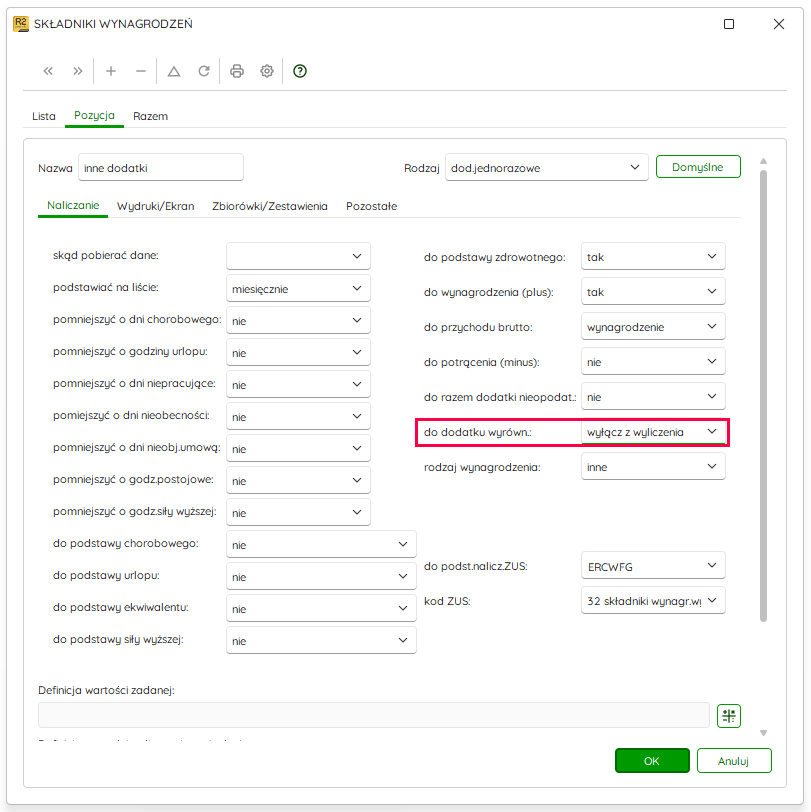
Task: Expand the Rodzaj dropdown showing dod.jednorazowe
Action: (546, 167)
